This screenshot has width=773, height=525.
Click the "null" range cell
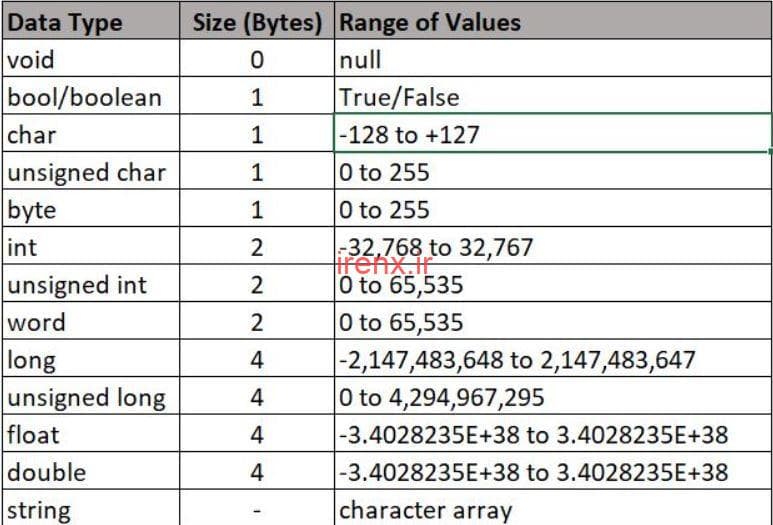[360, 60]
